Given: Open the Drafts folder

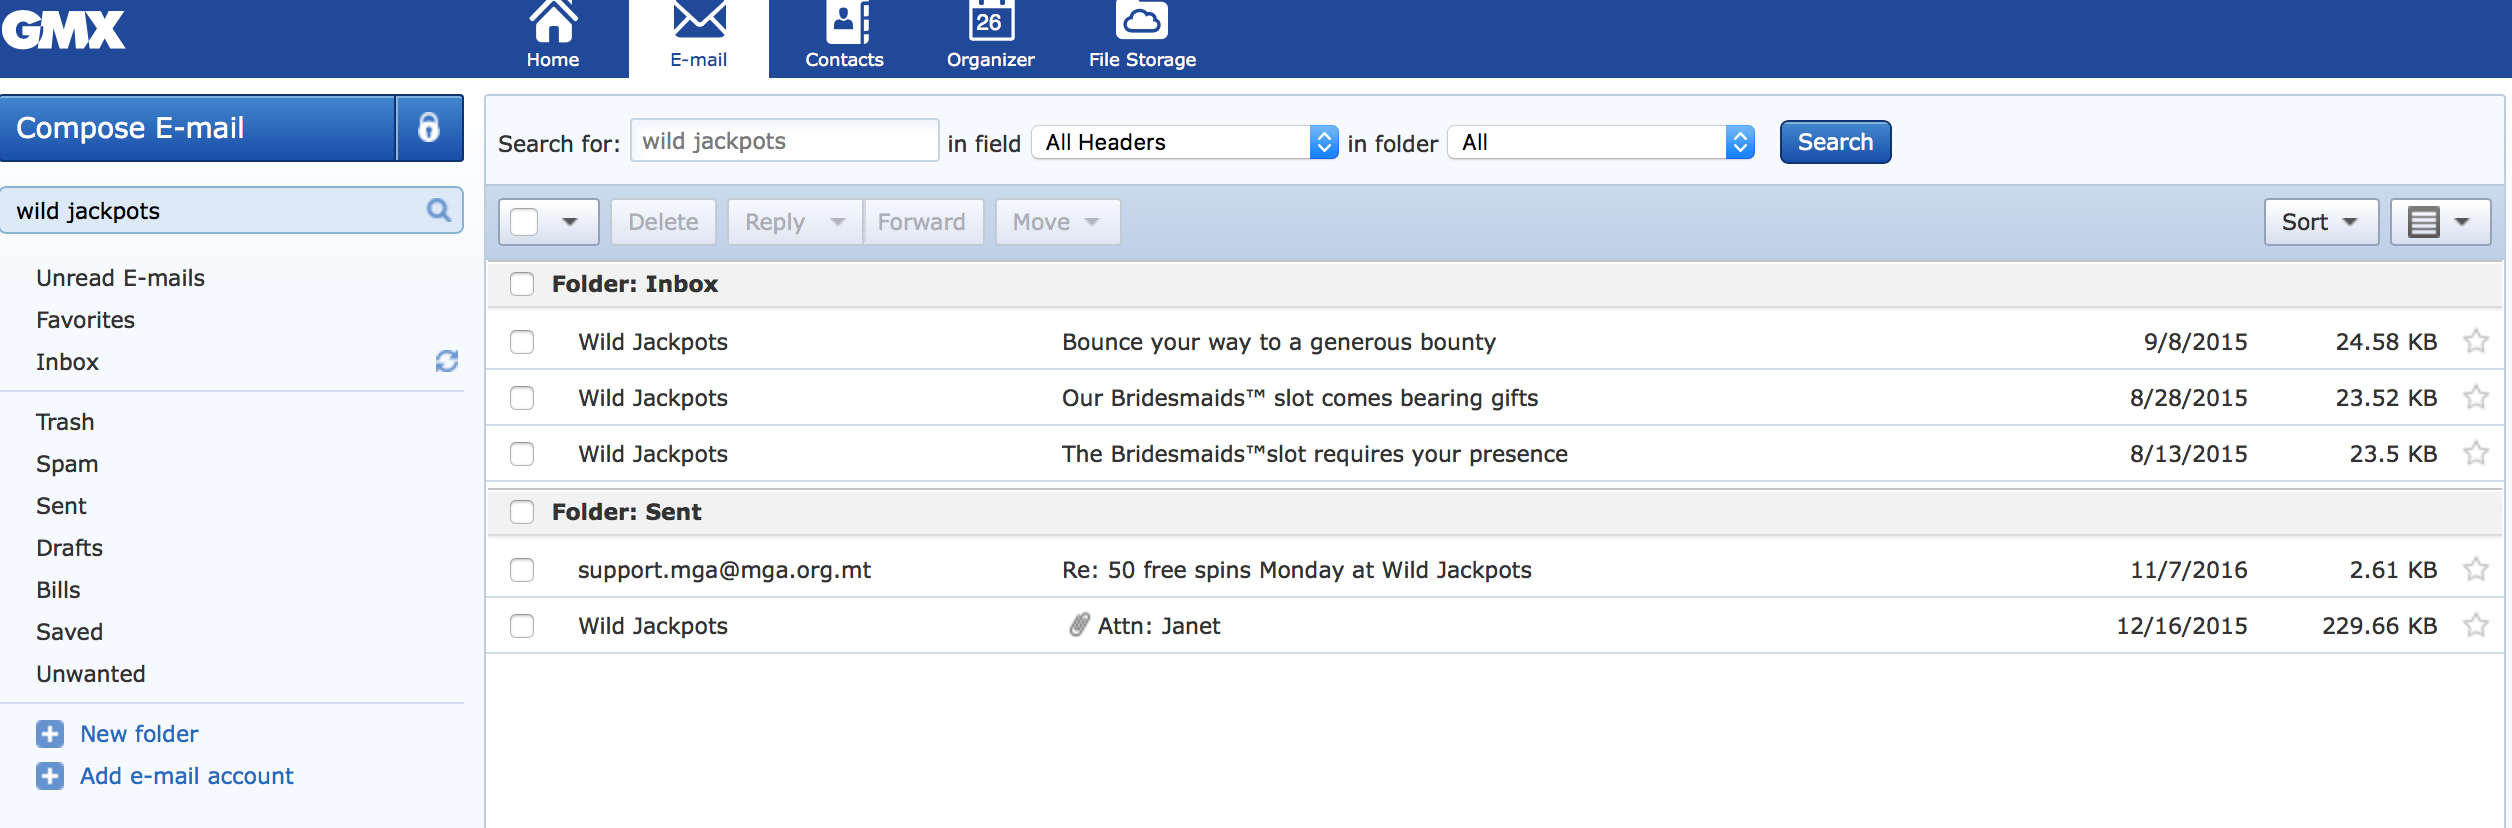Looking at the screenshot, I should tap(70, 548).
